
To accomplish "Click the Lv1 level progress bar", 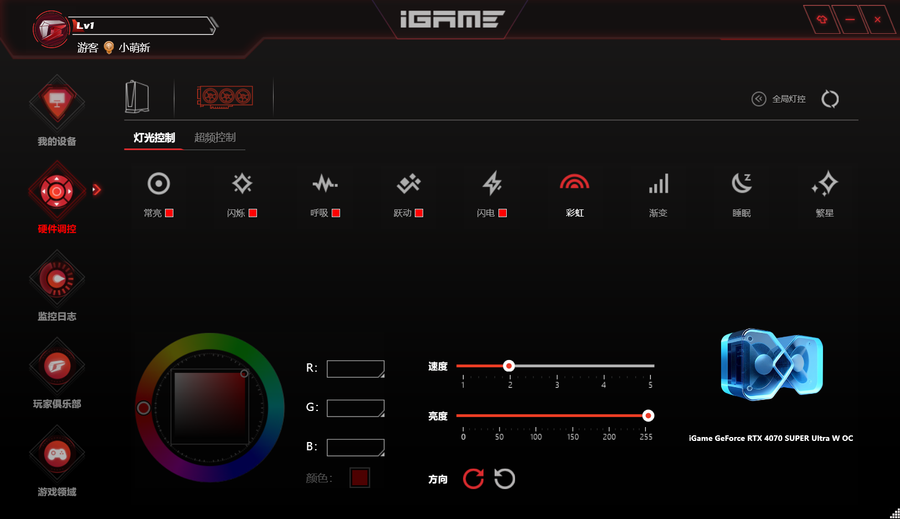I will click(x=143, y=26).
